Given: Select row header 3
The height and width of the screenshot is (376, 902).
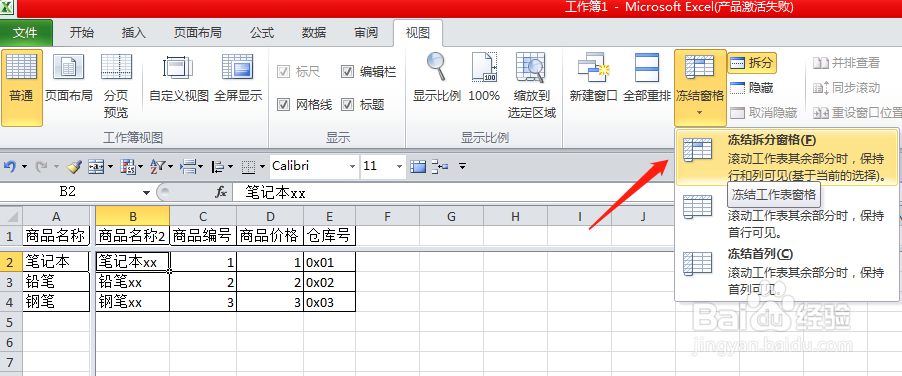Looking at the screenshot, I should pos(10,282).
